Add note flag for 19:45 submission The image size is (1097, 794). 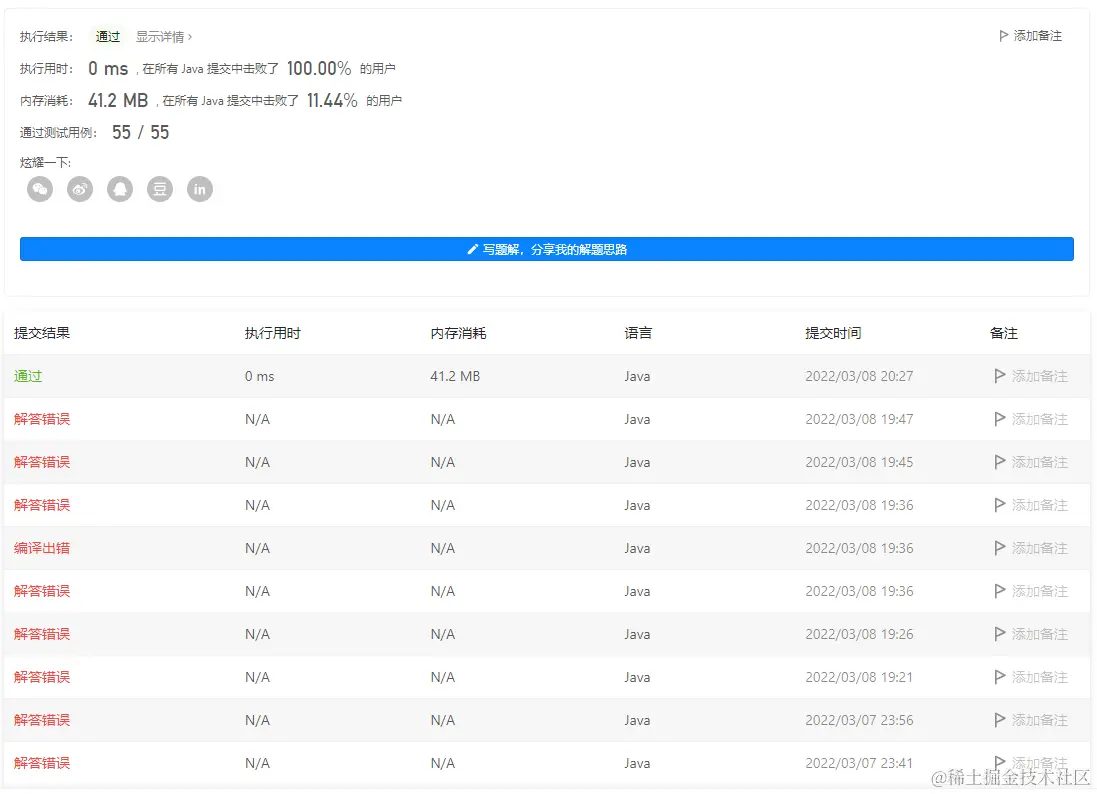point(1031,462)
